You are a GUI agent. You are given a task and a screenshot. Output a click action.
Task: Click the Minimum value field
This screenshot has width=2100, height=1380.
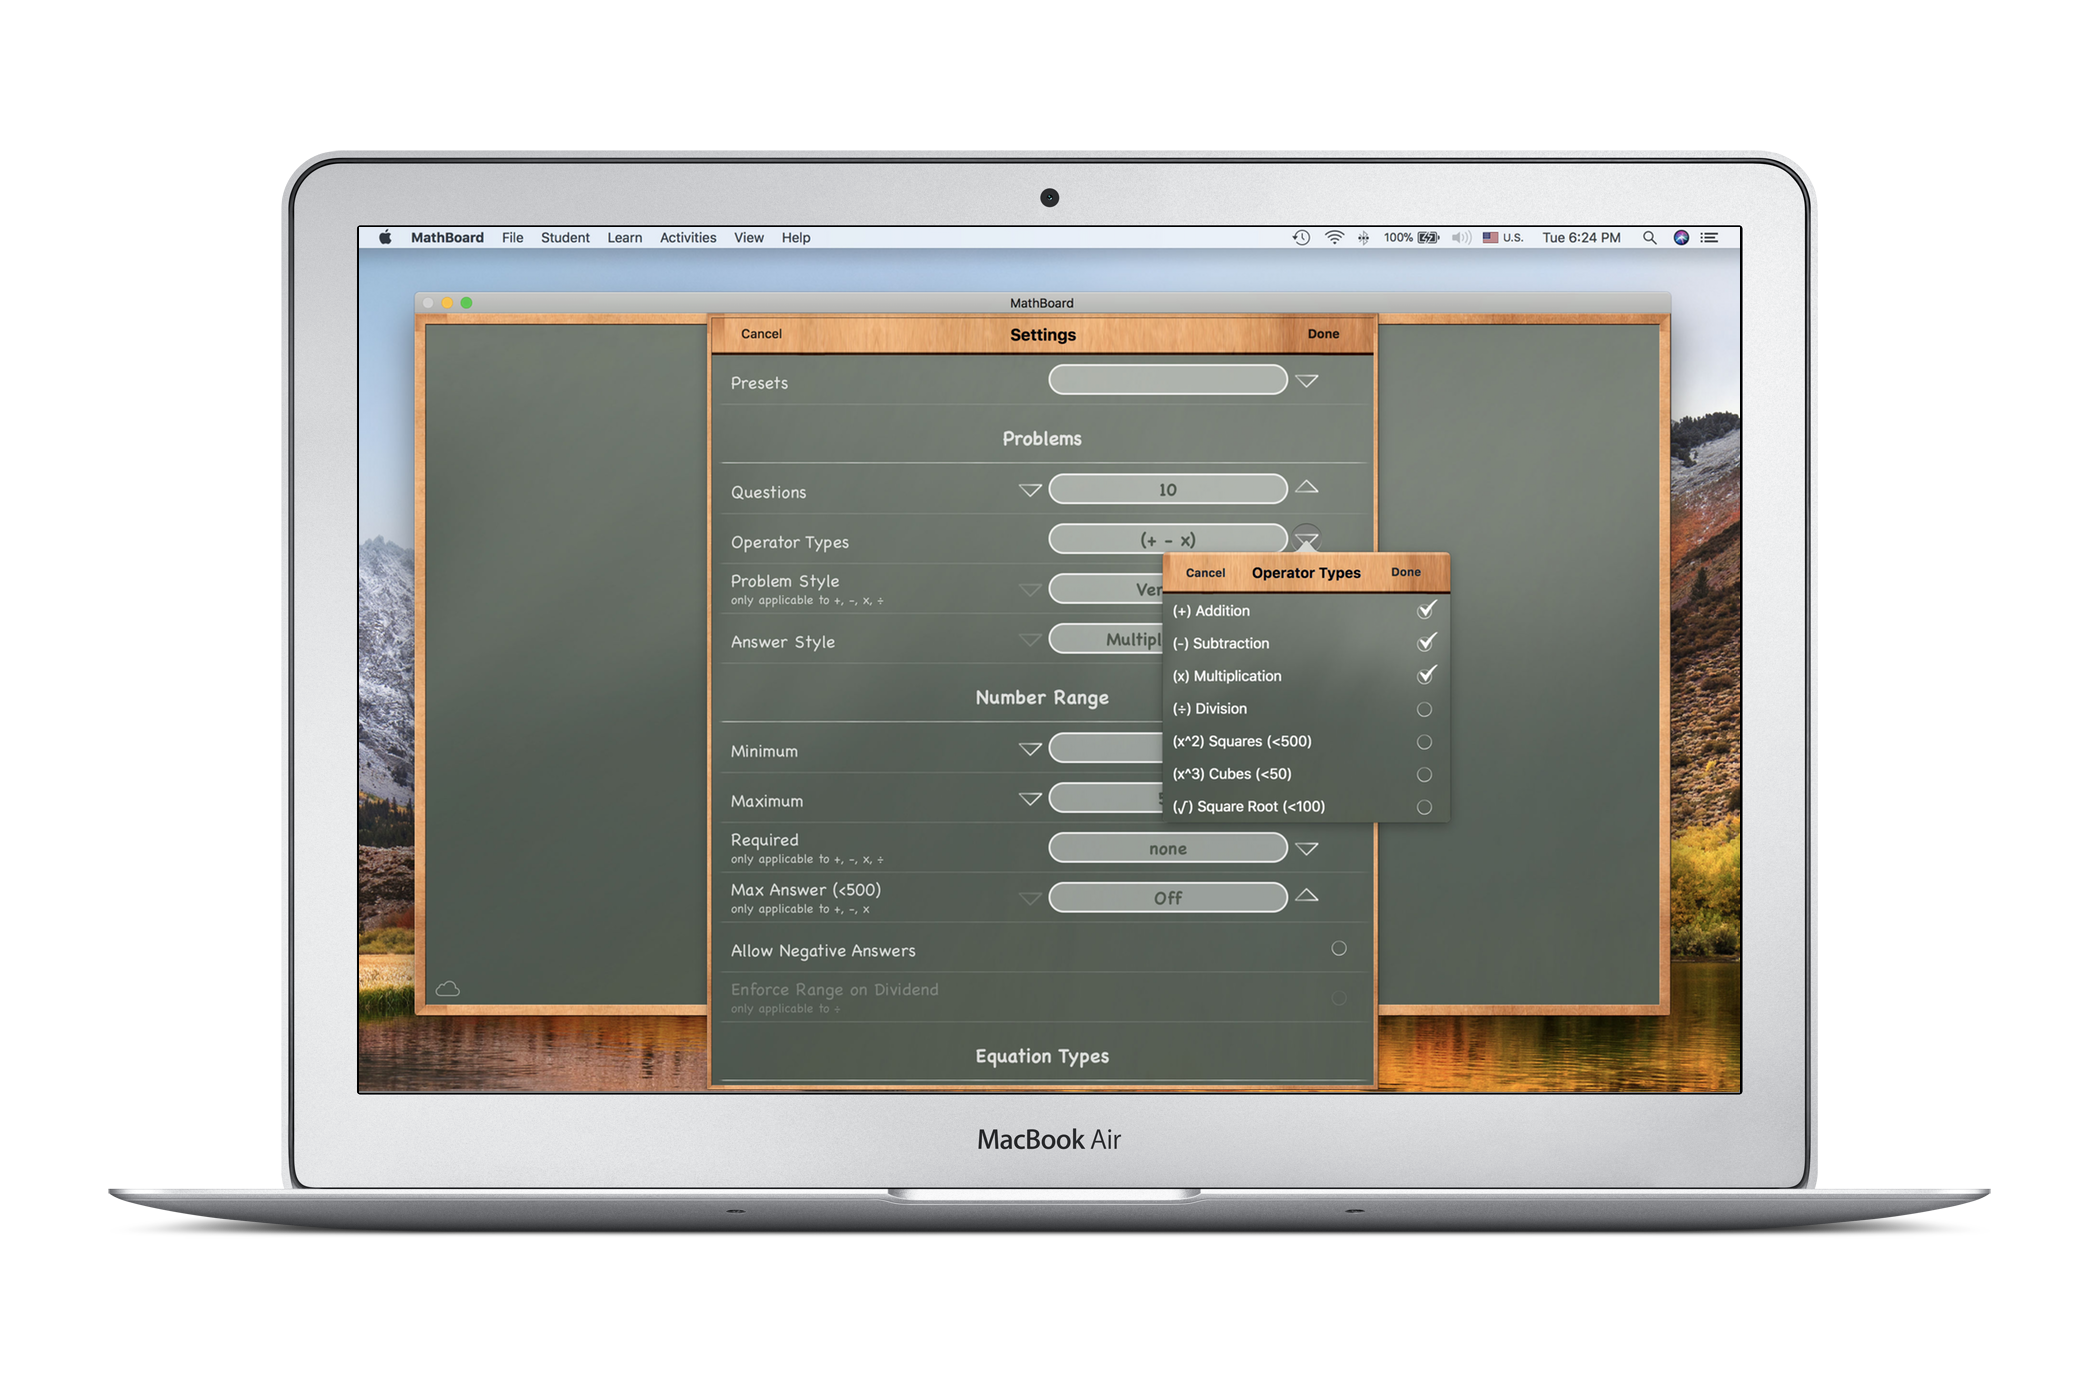pyautogui.click(x=1106, y=748)
